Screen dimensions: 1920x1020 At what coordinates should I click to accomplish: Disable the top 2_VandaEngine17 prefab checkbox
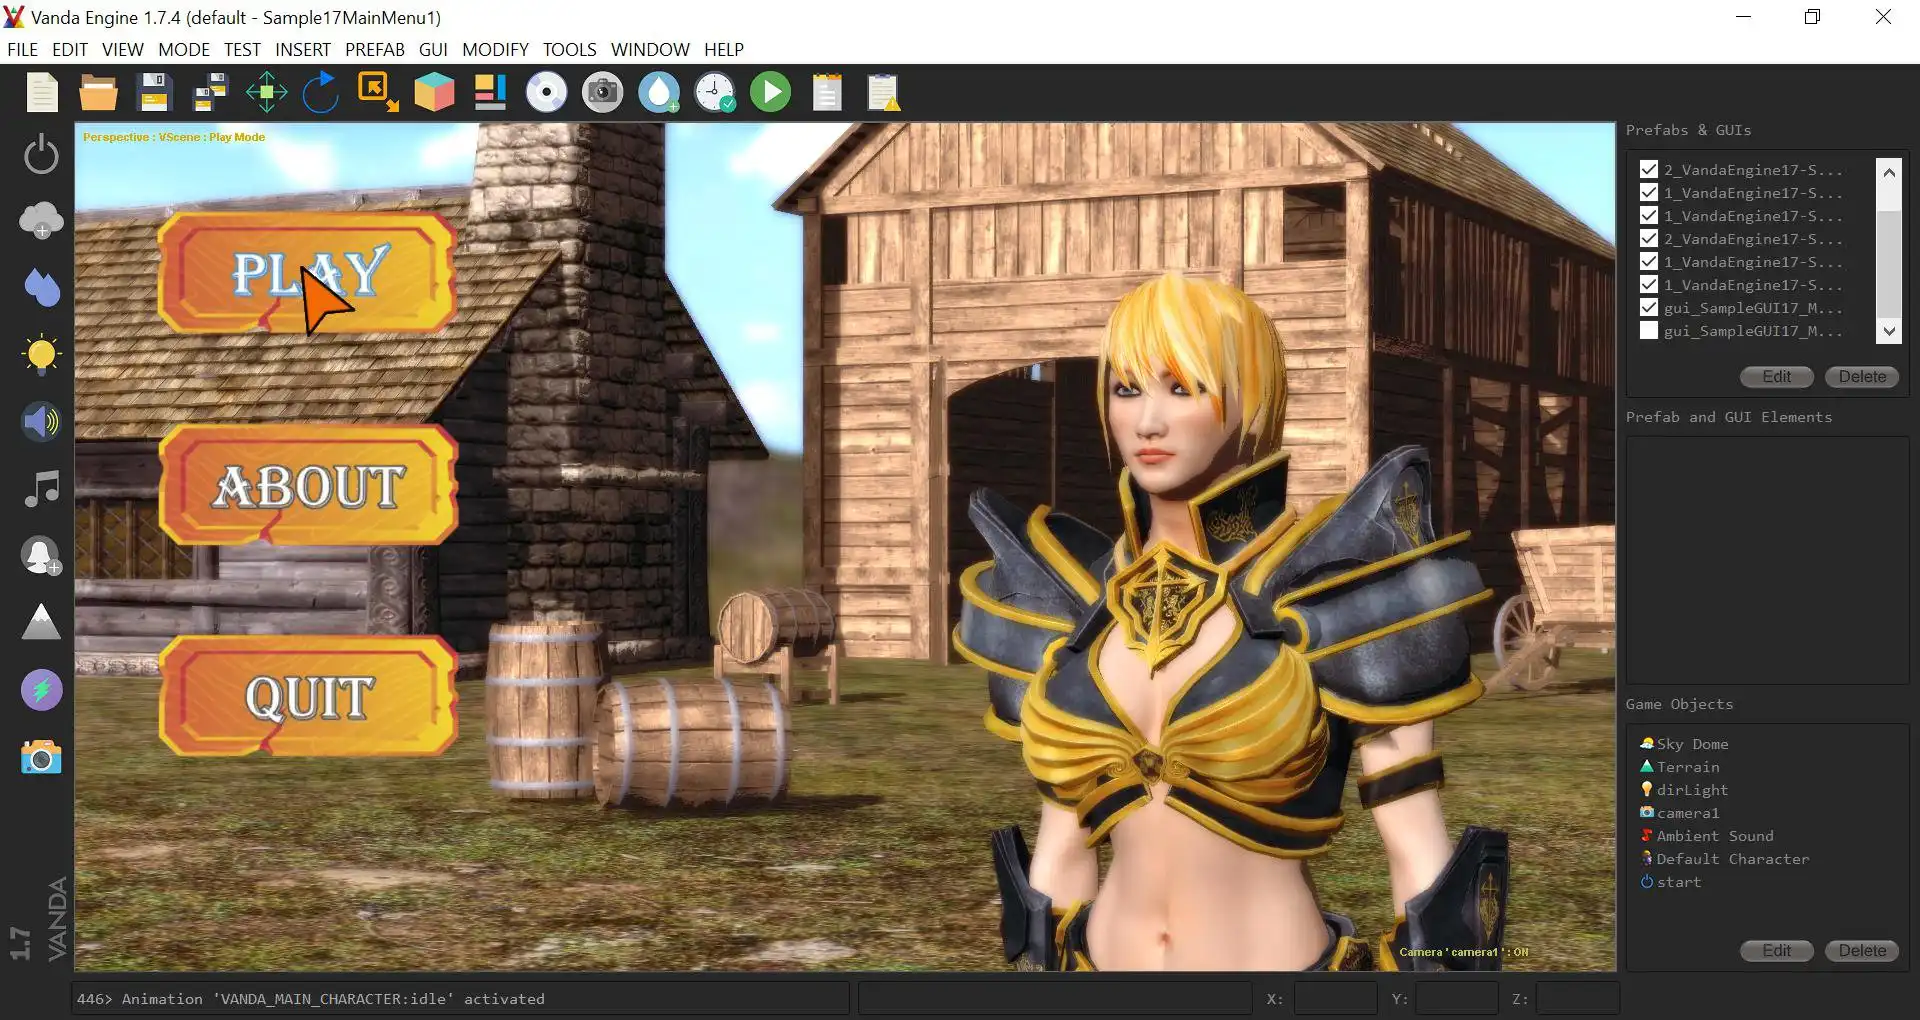coord(1648,169)
